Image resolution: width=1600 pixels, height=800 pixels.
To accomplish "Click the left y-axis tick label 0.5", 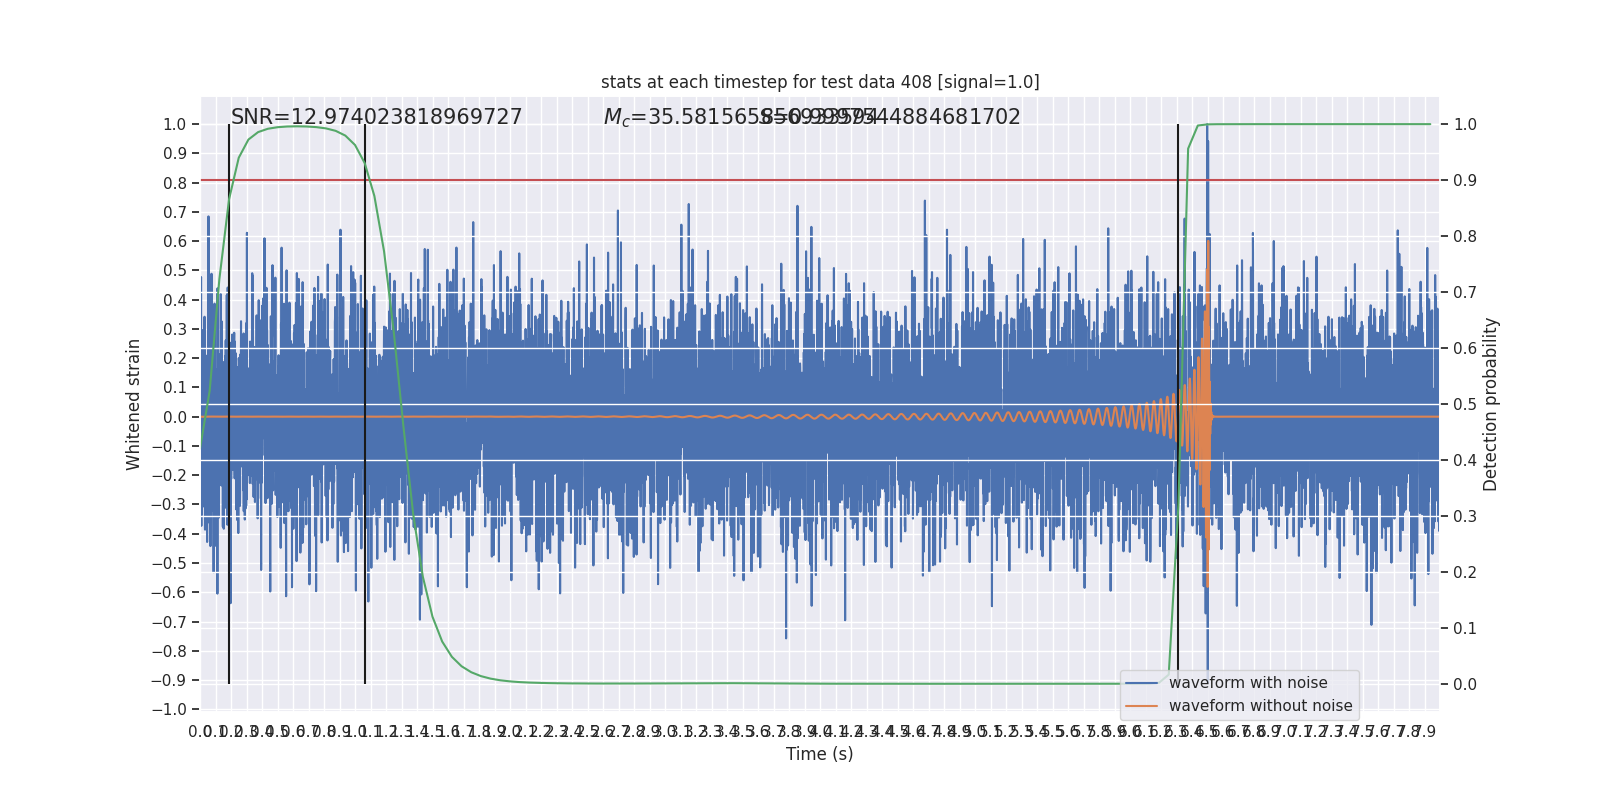I will [x=175, y=271].
